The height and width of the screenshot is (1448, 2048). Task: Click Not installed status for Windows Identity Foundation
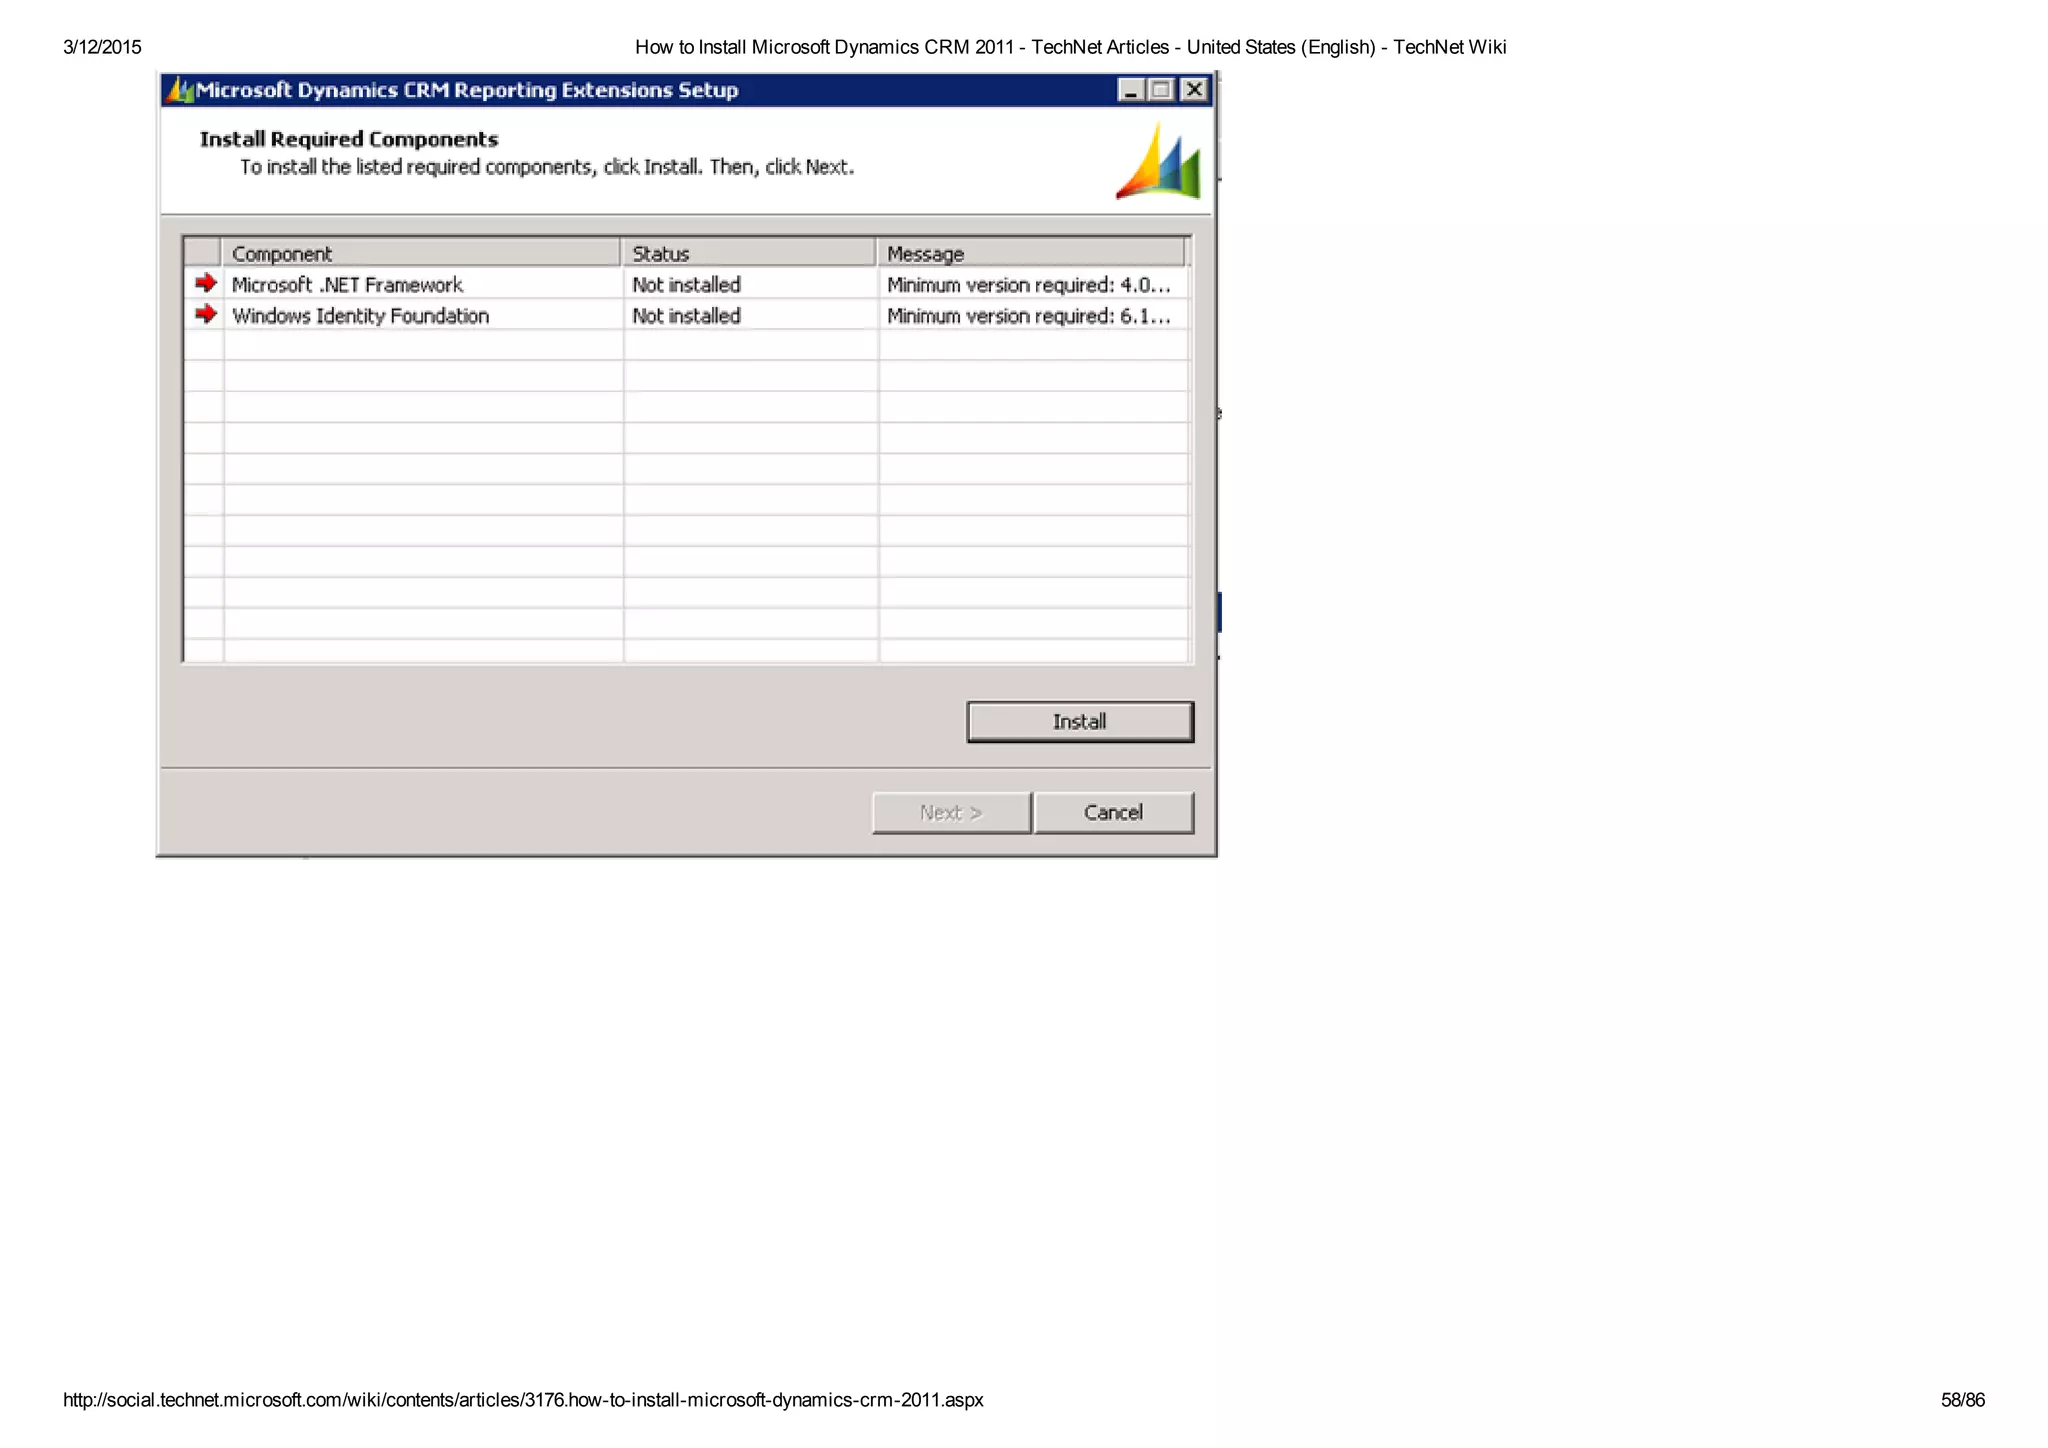687,316
